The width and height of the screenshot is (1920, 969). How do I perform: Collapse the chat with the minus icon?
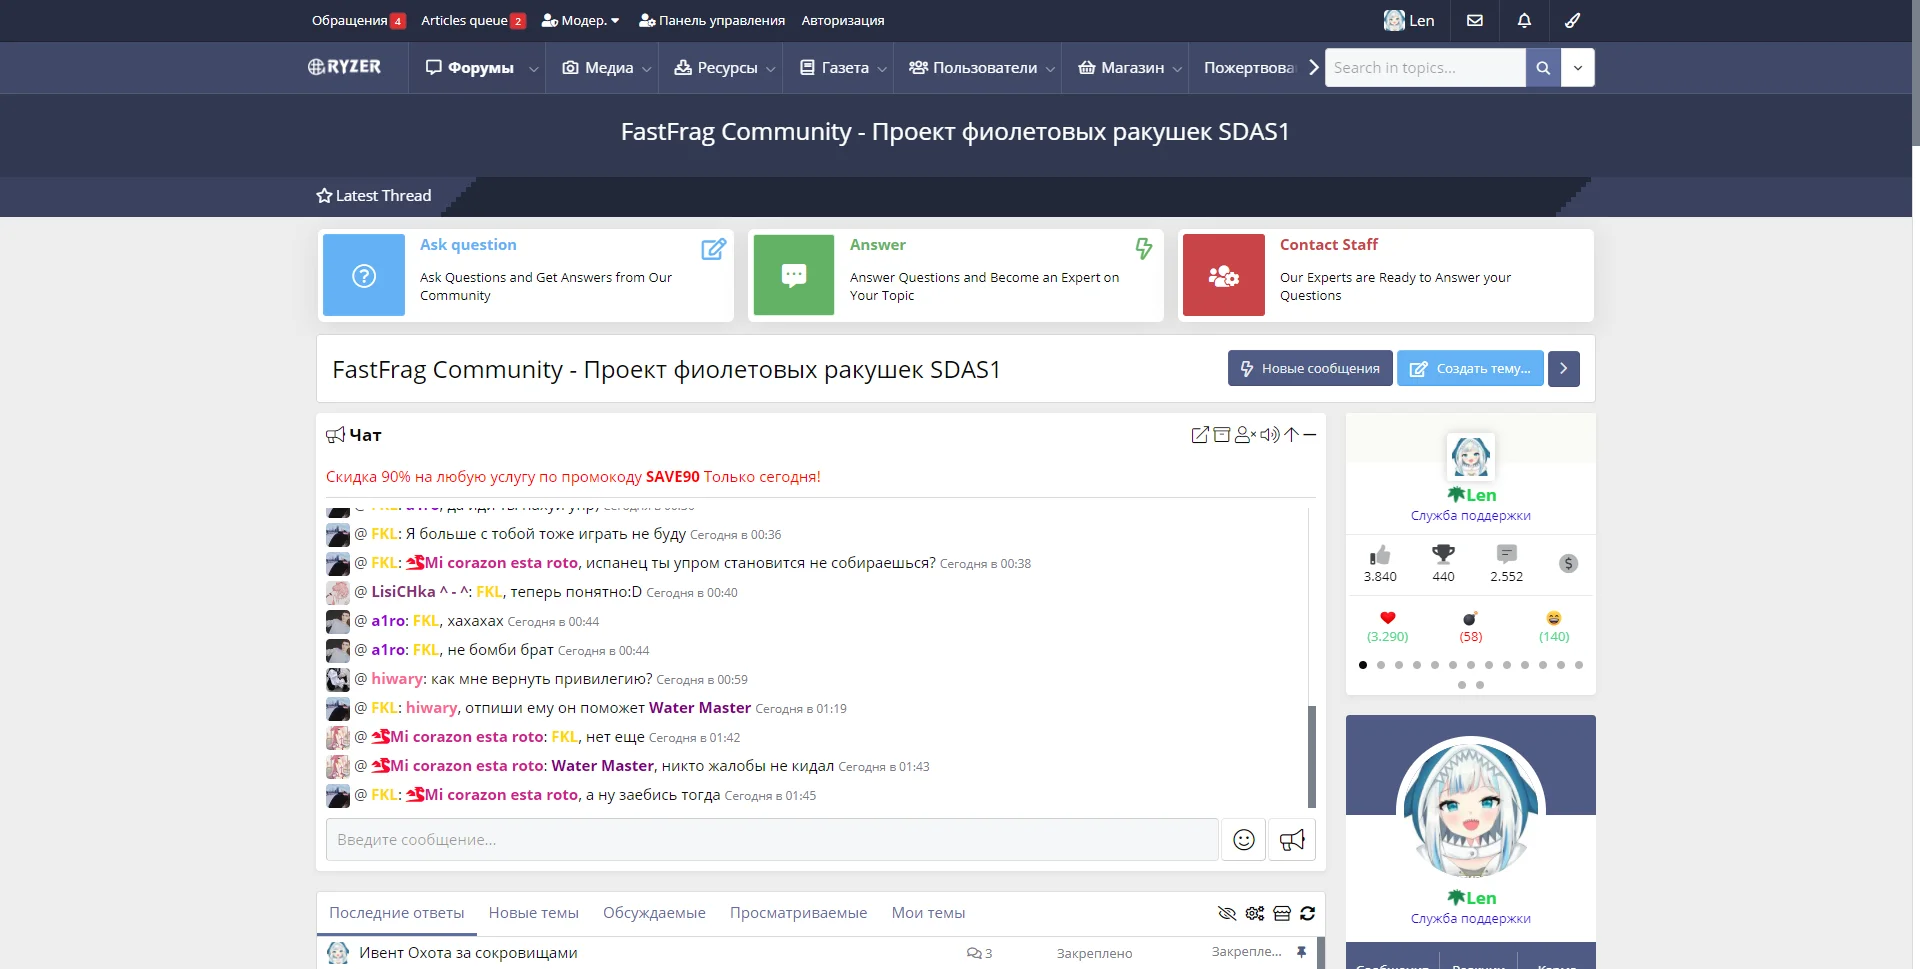[1310, 435]
